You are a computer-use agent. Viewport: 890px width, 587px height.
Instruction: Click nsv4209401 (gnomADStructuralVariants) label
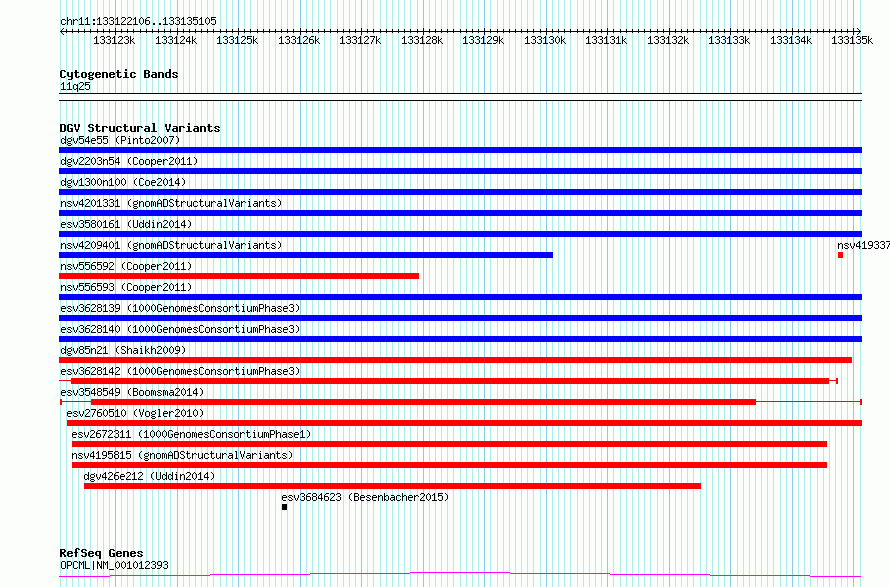pyautogui.click(x=171, y=245)
